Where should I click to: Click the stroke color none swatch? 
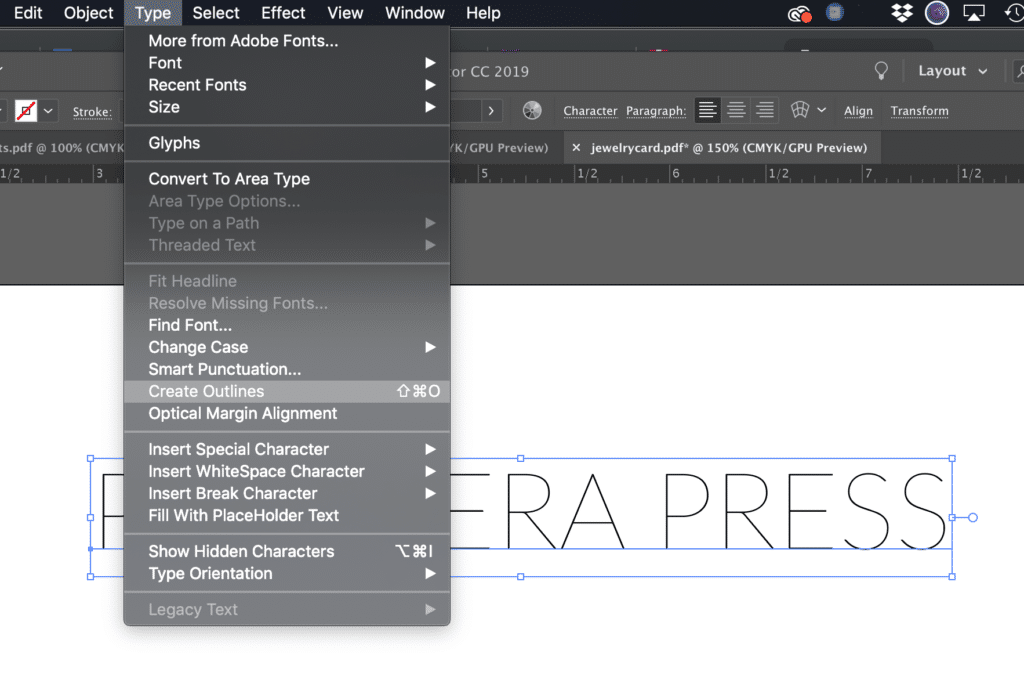click(26, 111)
